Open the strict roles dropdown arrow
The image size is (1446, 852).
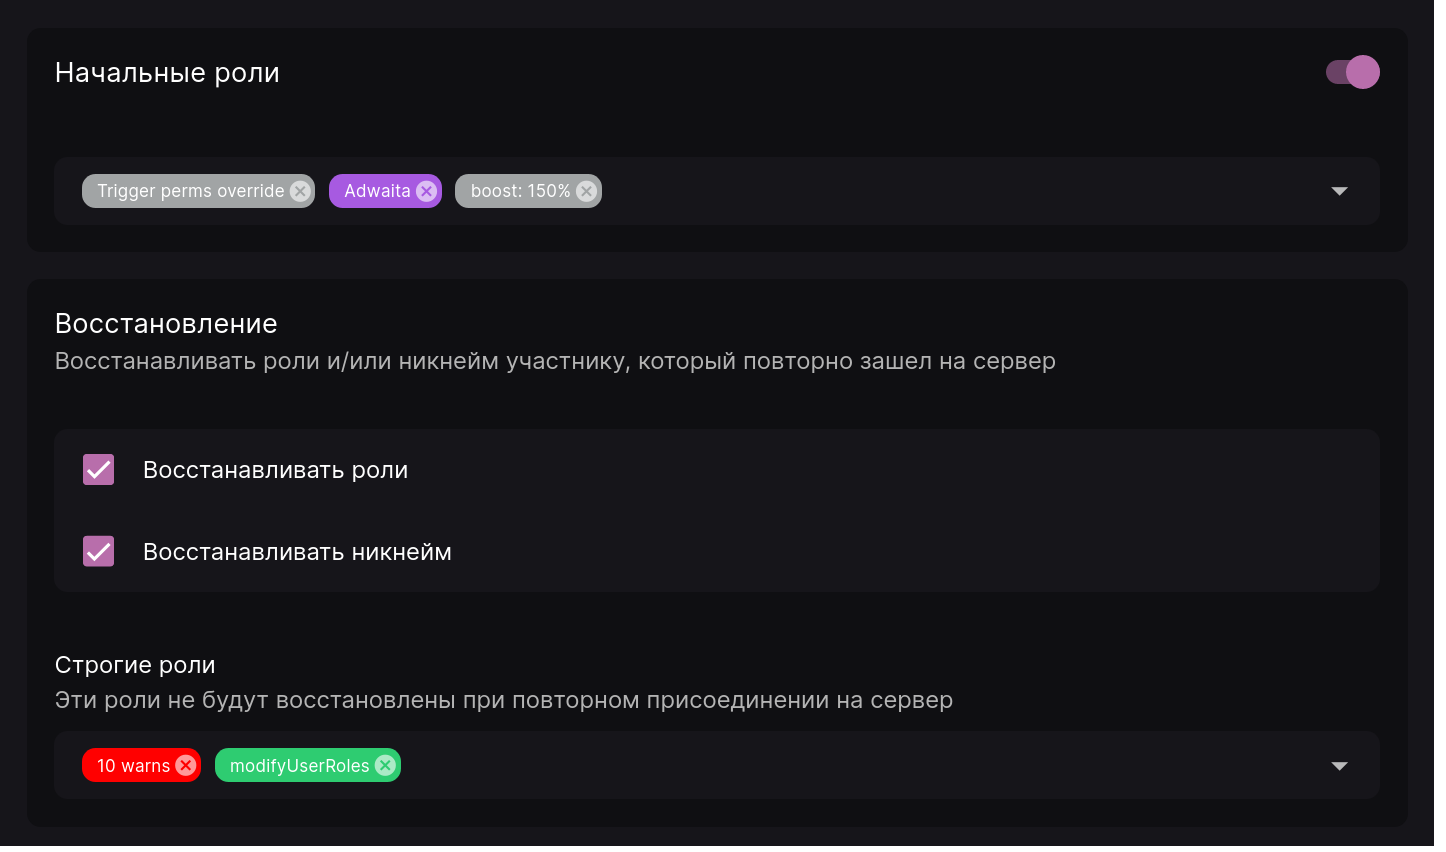(x=1340, y=765)
